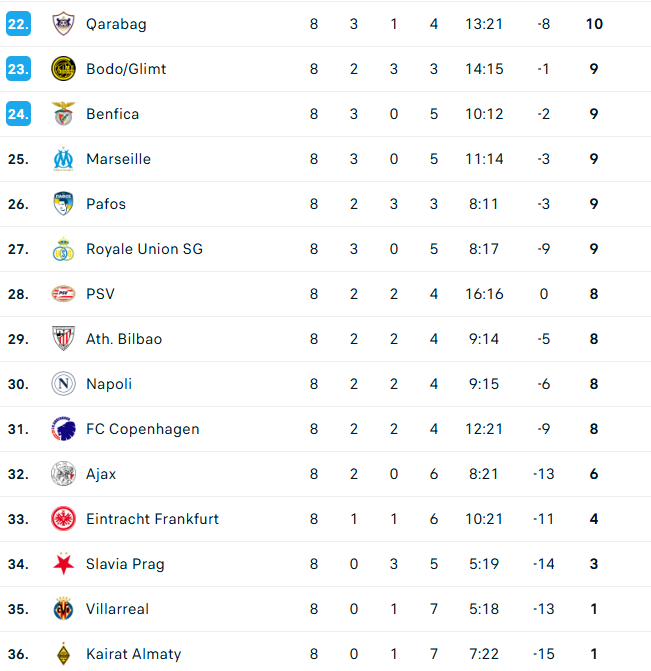Click the PSV club logo
The image size is (651, 671).
63,294
